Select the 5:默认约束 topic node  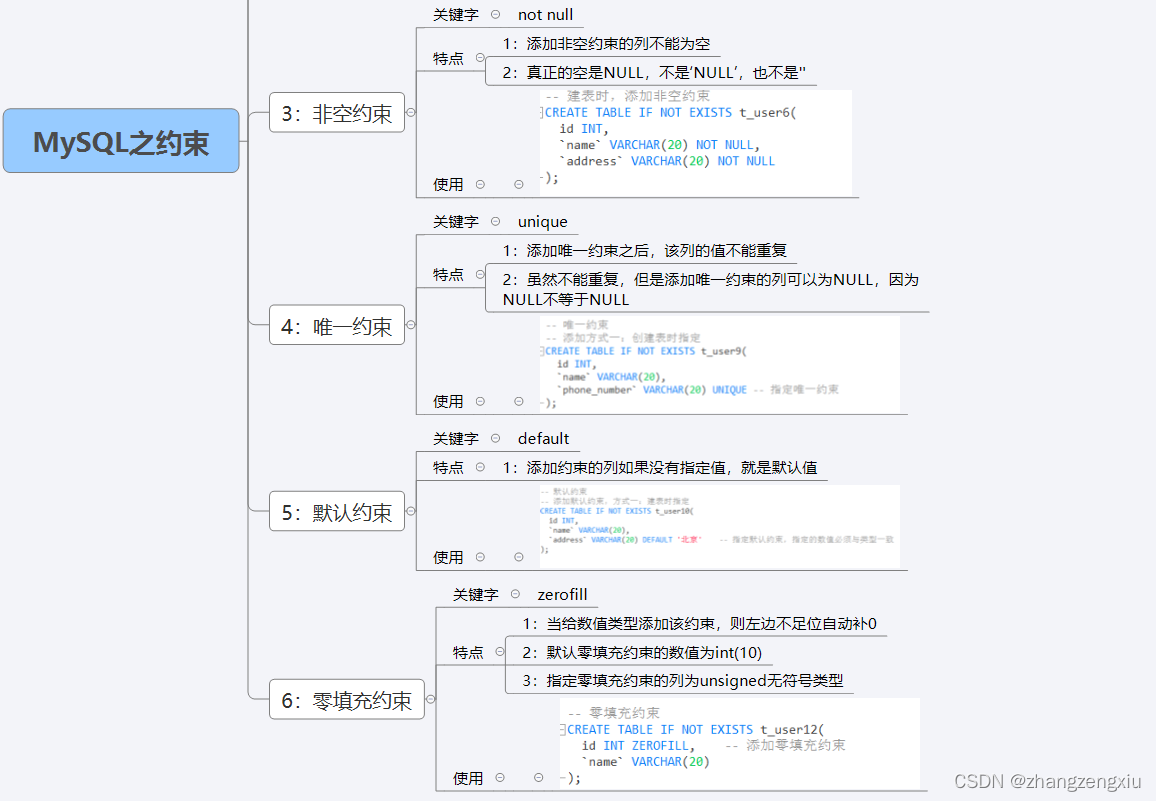click(x=337, y=511)
